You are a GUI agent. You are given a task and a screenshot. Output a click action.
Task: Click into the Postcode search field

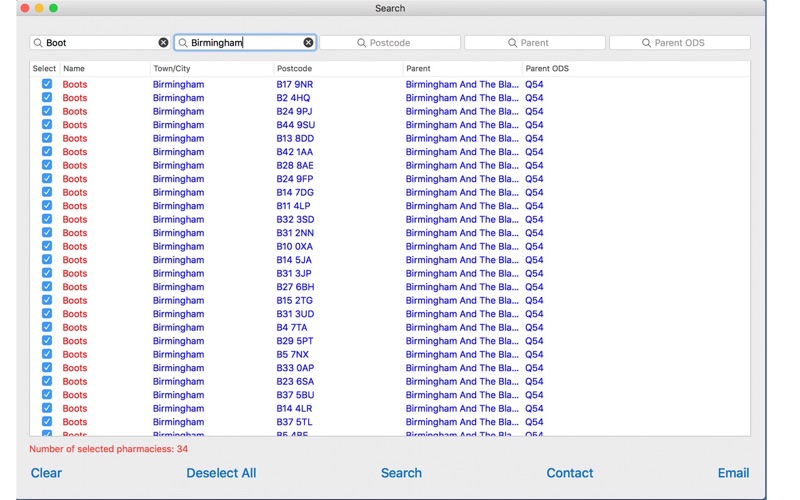(390, 43)
